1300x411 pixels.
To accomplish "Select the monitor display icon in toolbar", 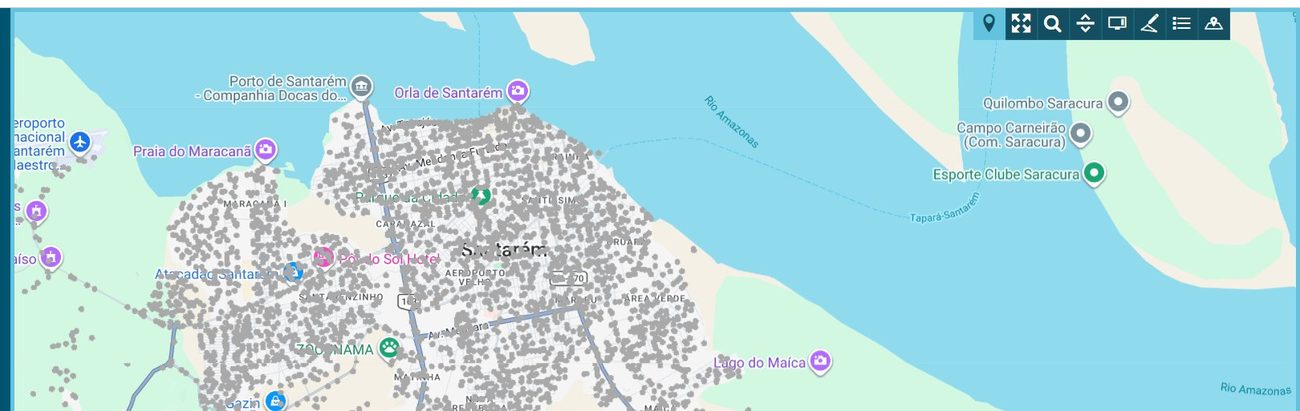I will tap(1117, 24).
